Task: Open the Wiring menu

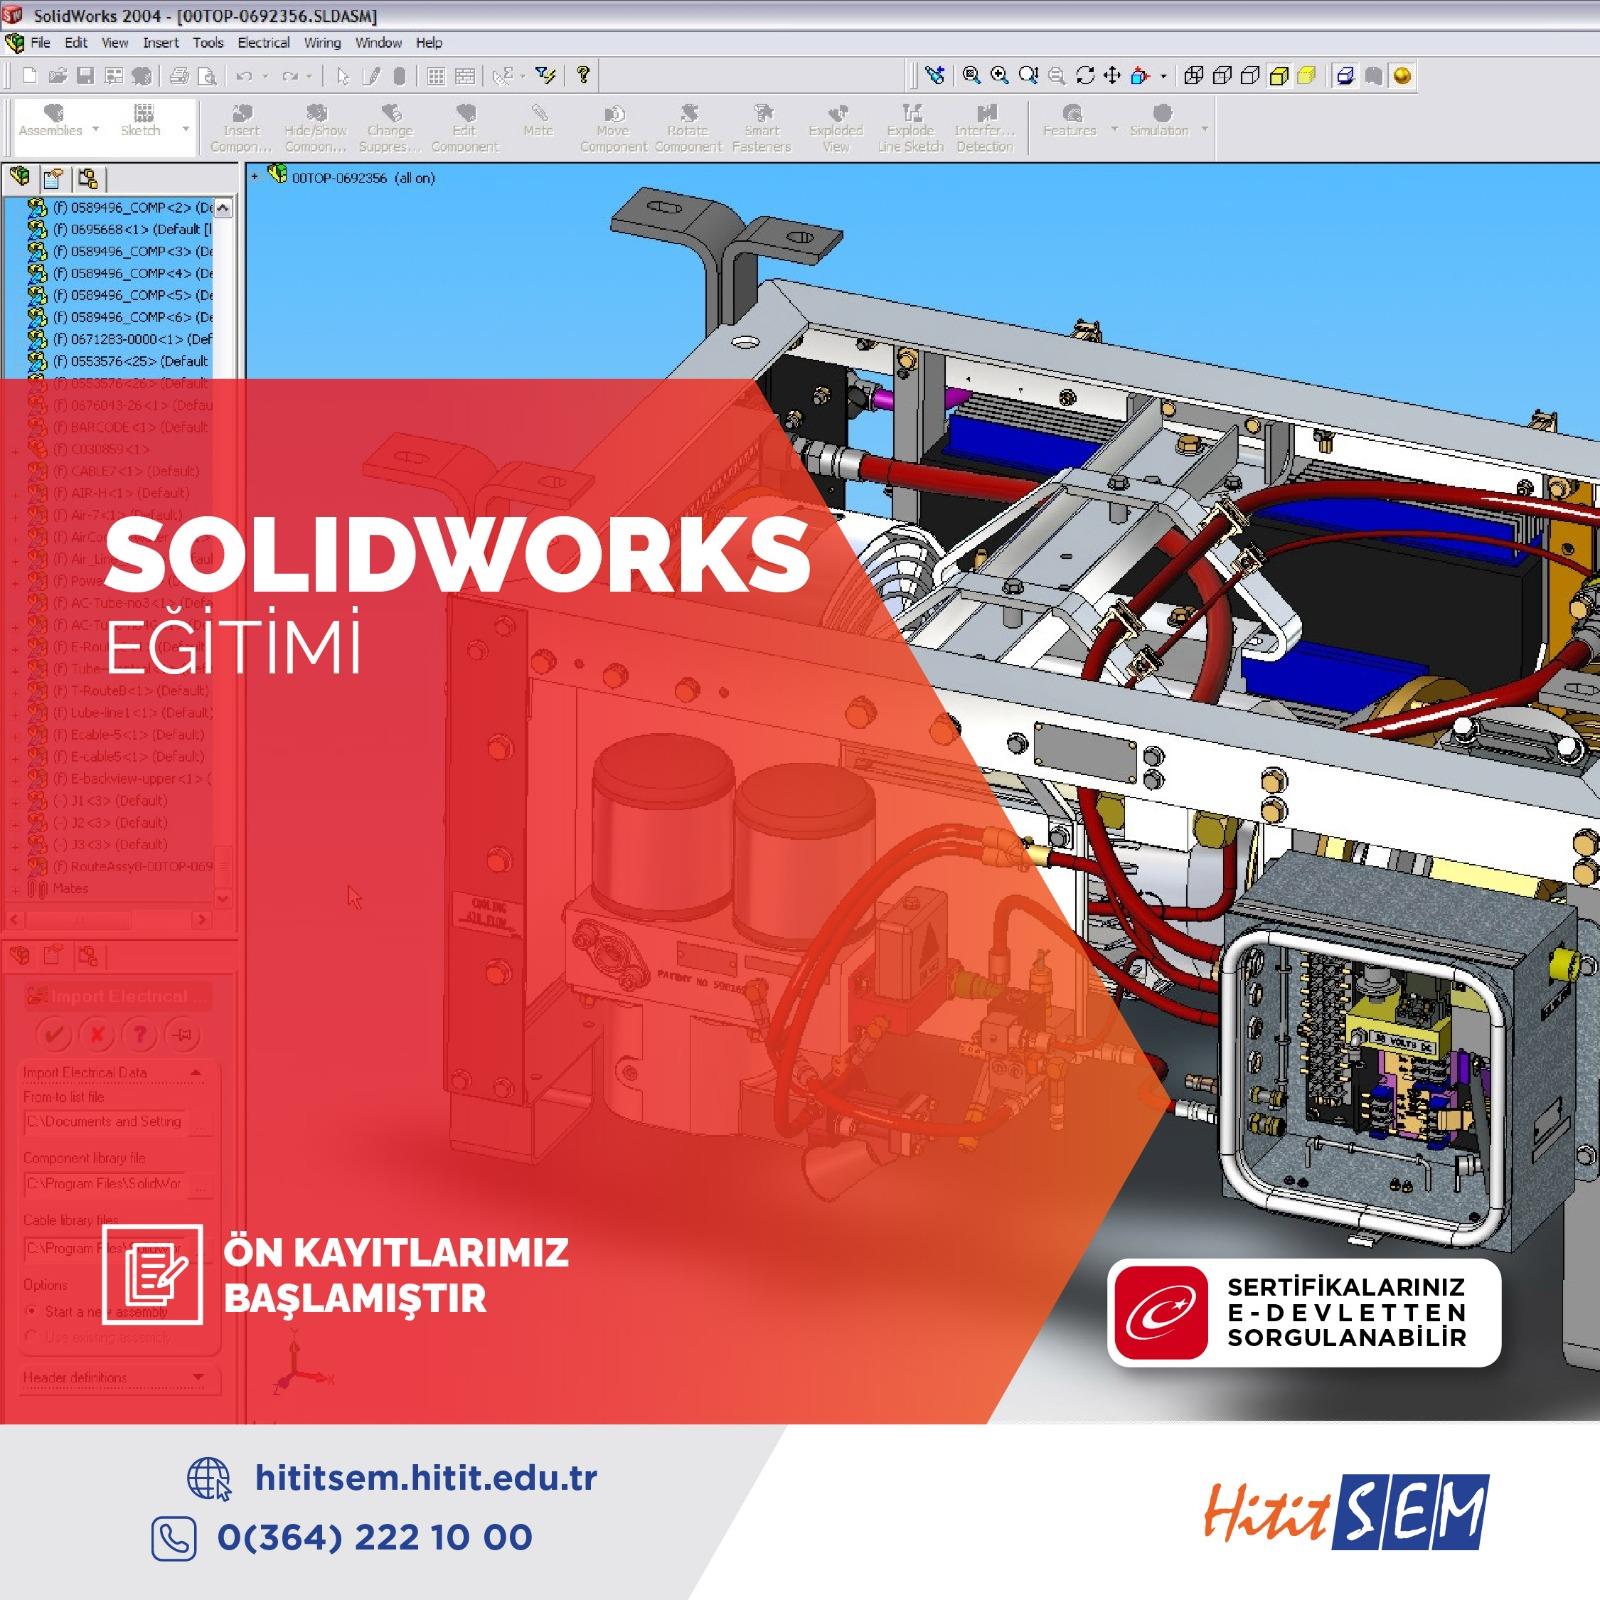Action: tap(322, 43)
